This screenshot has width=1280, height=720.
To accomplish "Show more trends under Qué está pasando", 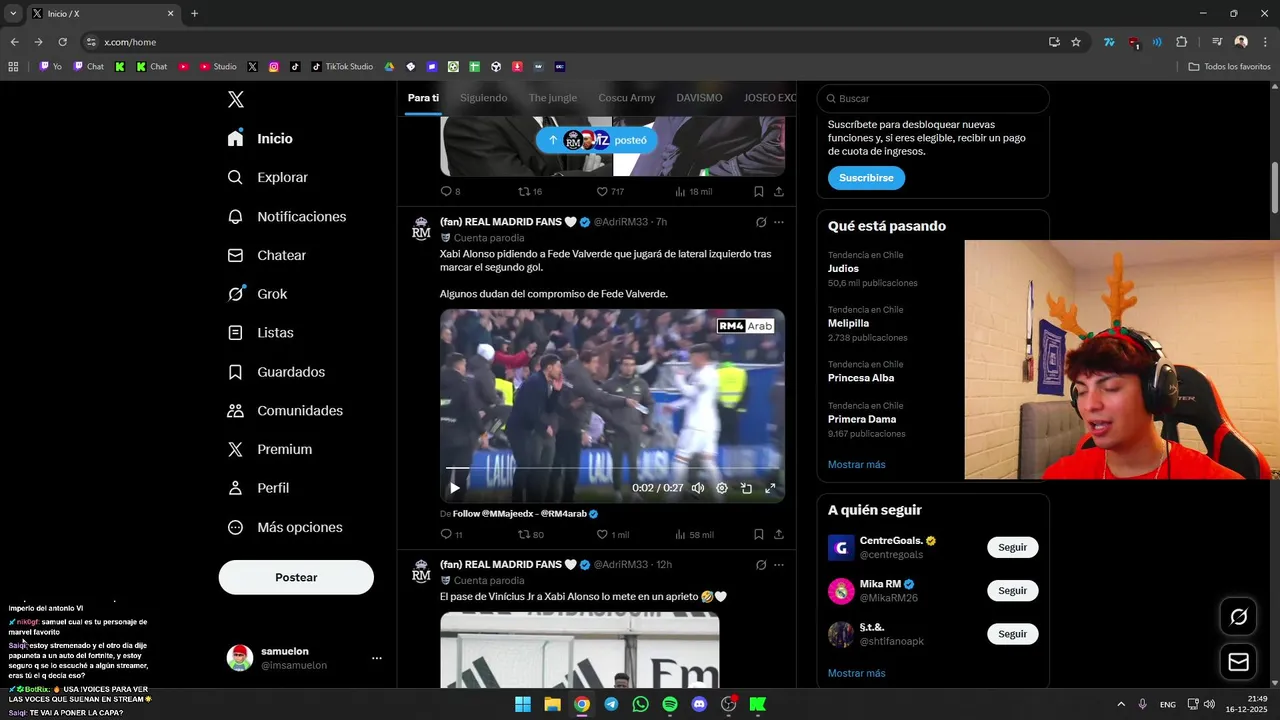I will pyautogui.click(x=856, y=465).
